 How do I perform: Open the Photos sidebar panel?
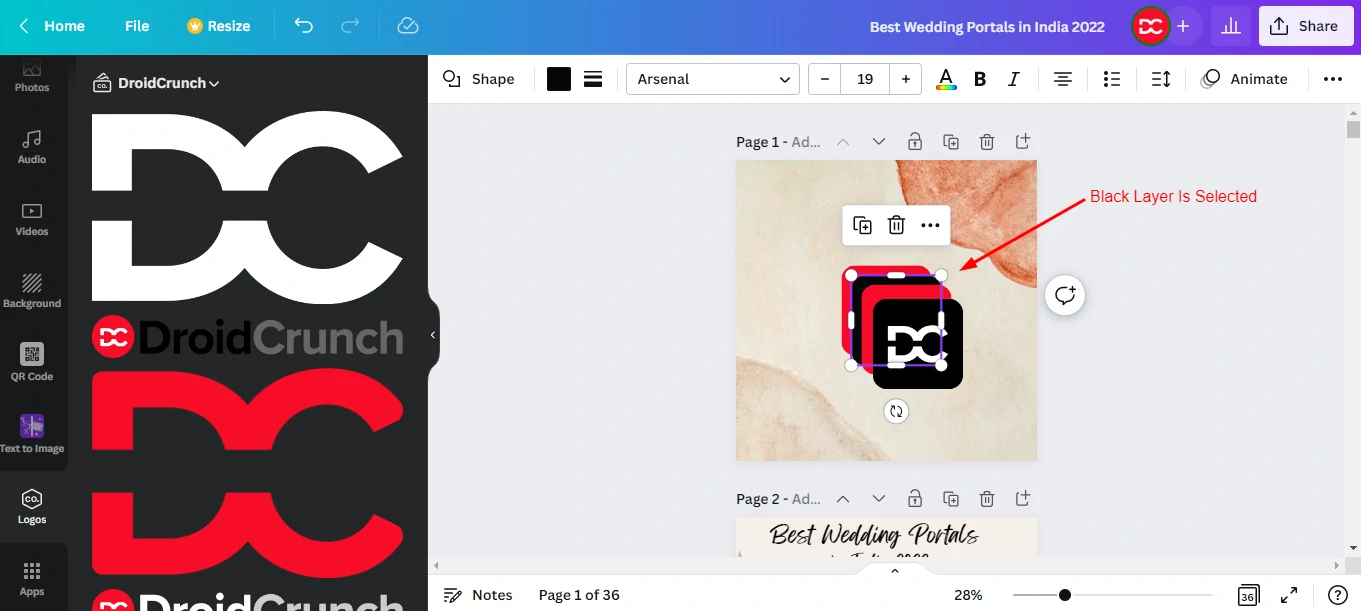click(32, 76)
